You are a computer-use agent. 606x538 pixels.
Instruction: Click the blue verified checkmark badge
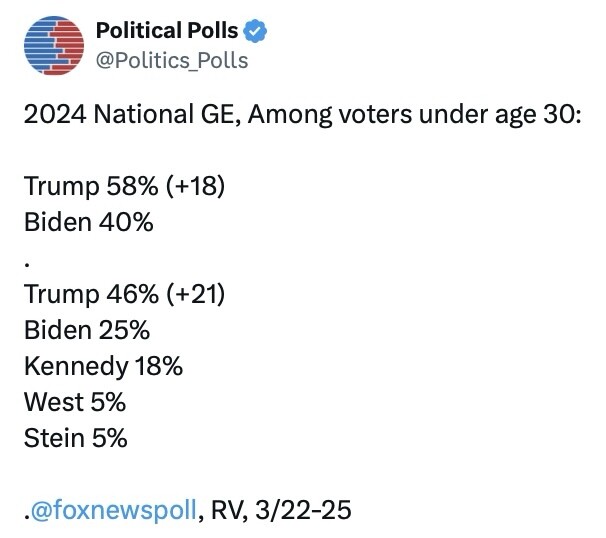pos(255,31)
